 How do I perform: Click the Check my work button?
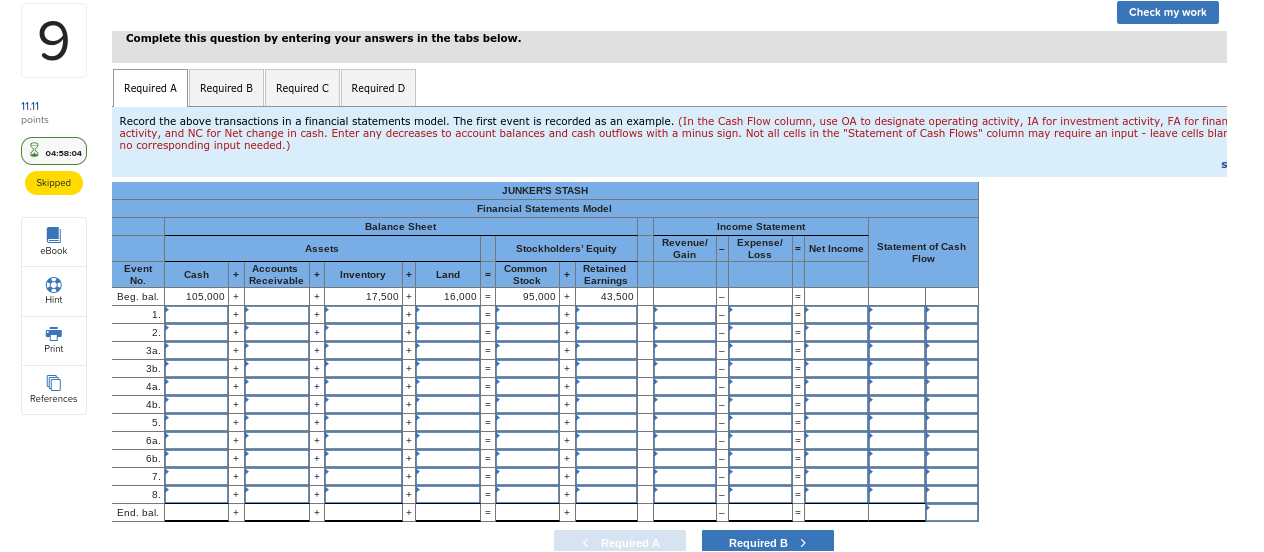(1167, 12)
